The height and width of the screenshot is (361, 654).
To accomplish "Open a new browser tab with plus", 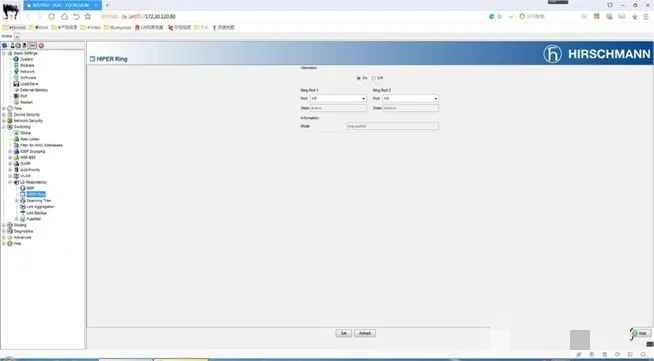I will tap(108, 5).
